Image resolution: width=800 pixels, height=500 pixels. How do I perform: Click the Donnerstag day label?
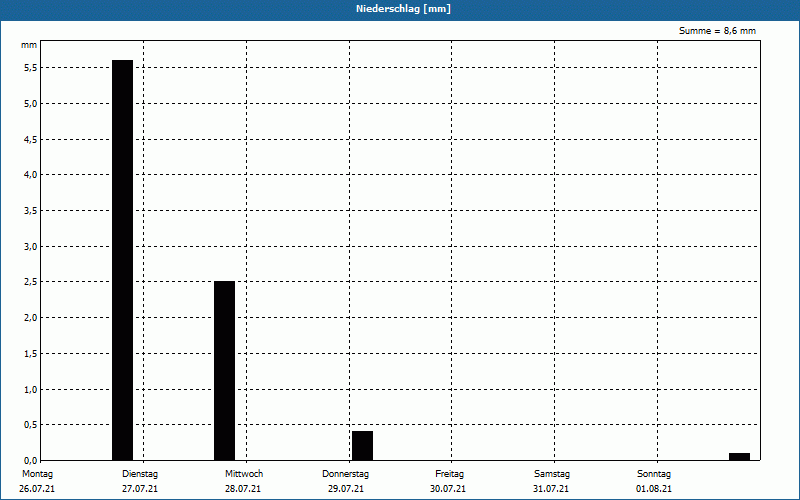pyautogui.click(x=345, y=474)
